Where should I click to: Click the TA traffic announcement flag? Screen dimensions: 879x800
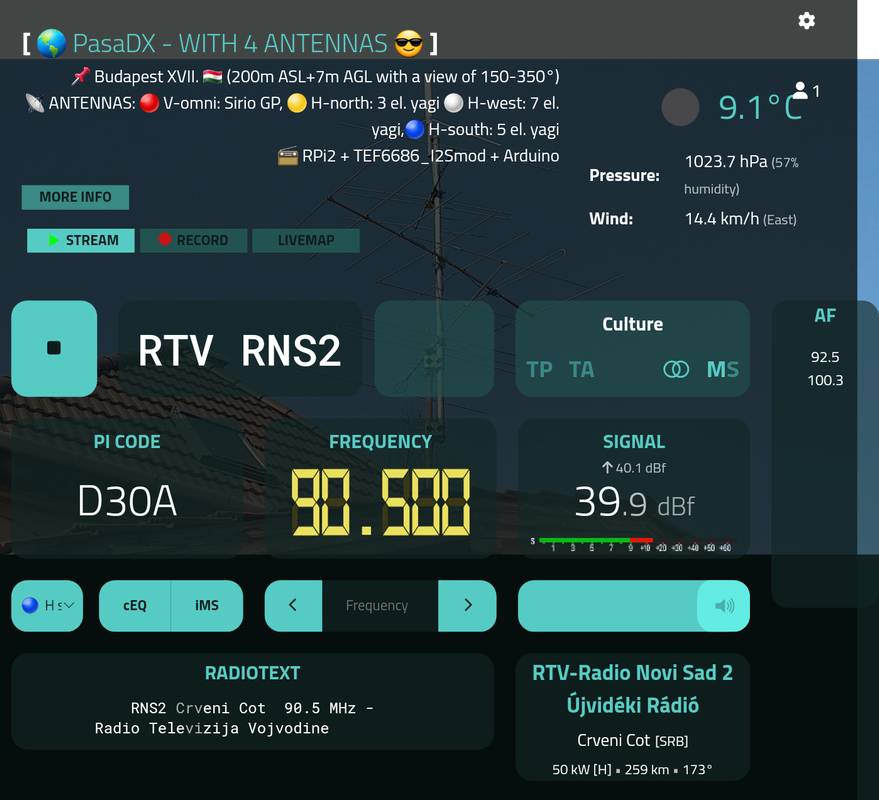pos(581,369)
